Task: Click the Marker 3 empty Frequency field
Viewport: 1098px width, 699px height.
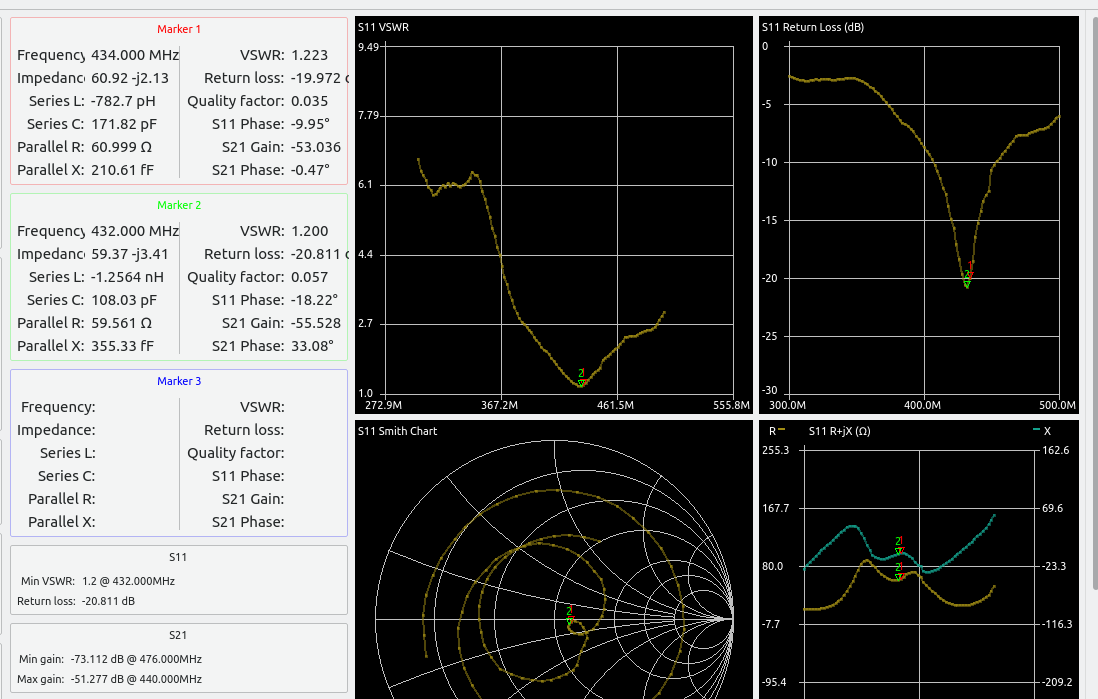Action: click(135, 407)
